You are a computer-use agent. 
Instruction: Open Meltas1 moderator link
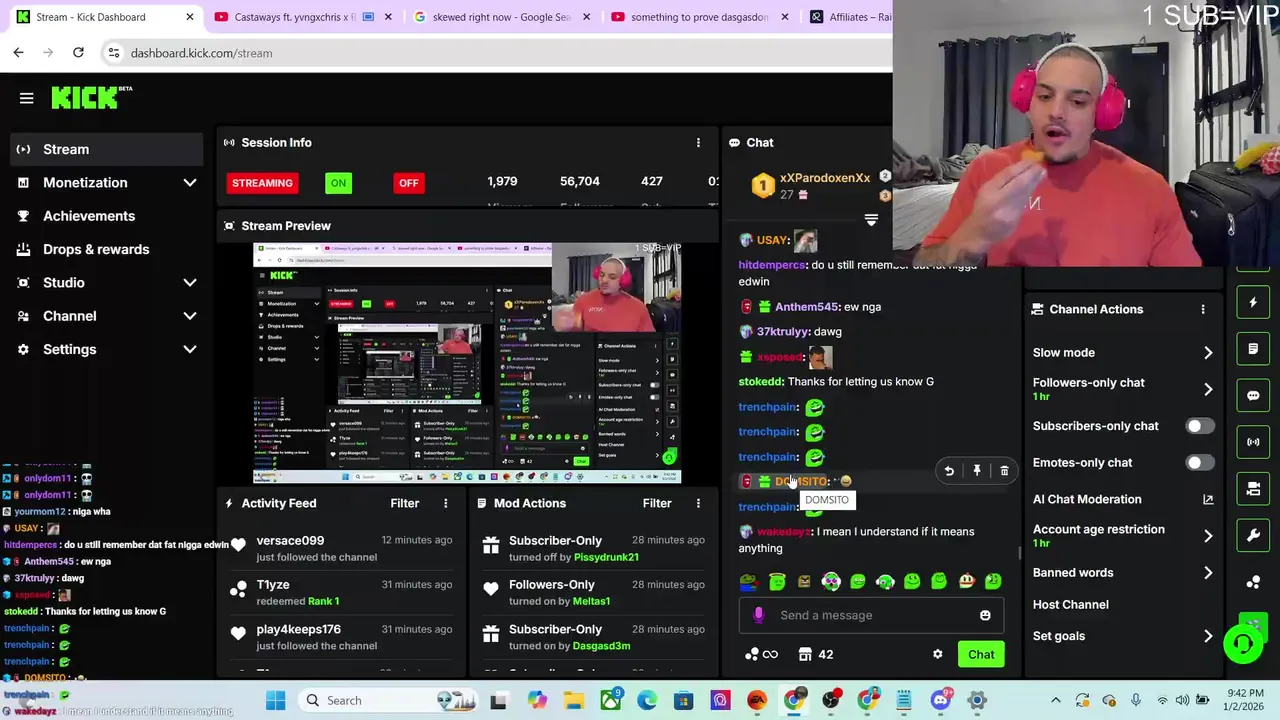pos(592,601)
